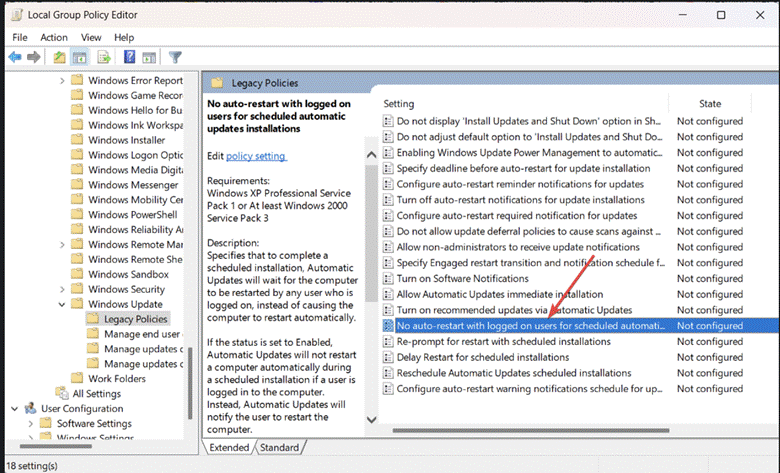Click description pane scroll up arrow
This screenshot has height=473, width=780.
click(x=371, y=155)
